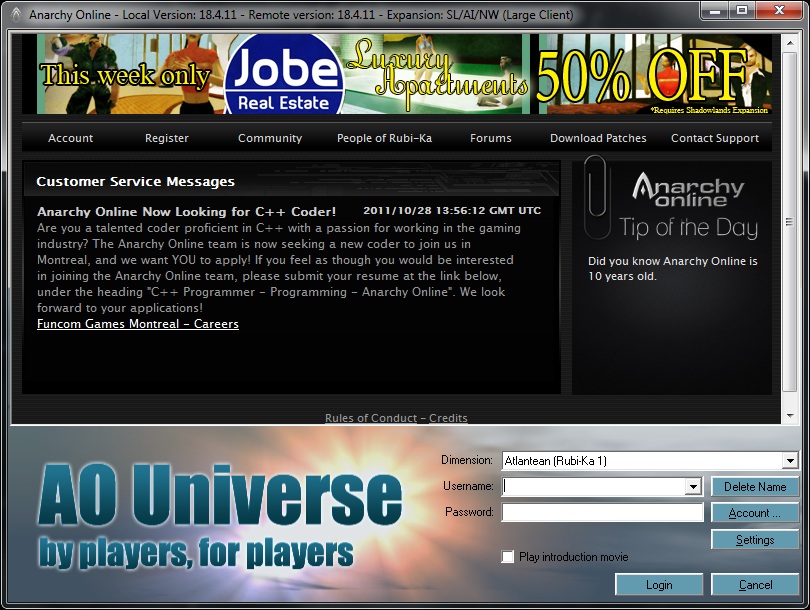Open the Username dropdown arrow
This screenshot has height=610, width=810.
(x=694, y=487)
